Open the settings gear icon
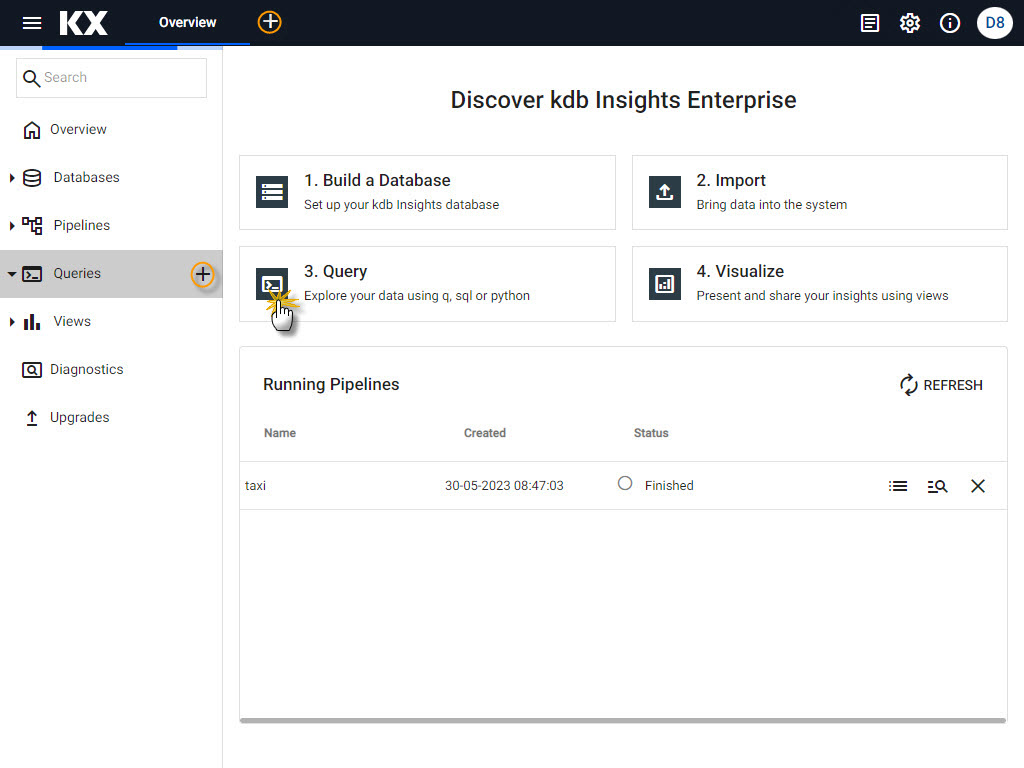Image resolution: width=1024 pixels, height=768 pixels. (909, 23)
